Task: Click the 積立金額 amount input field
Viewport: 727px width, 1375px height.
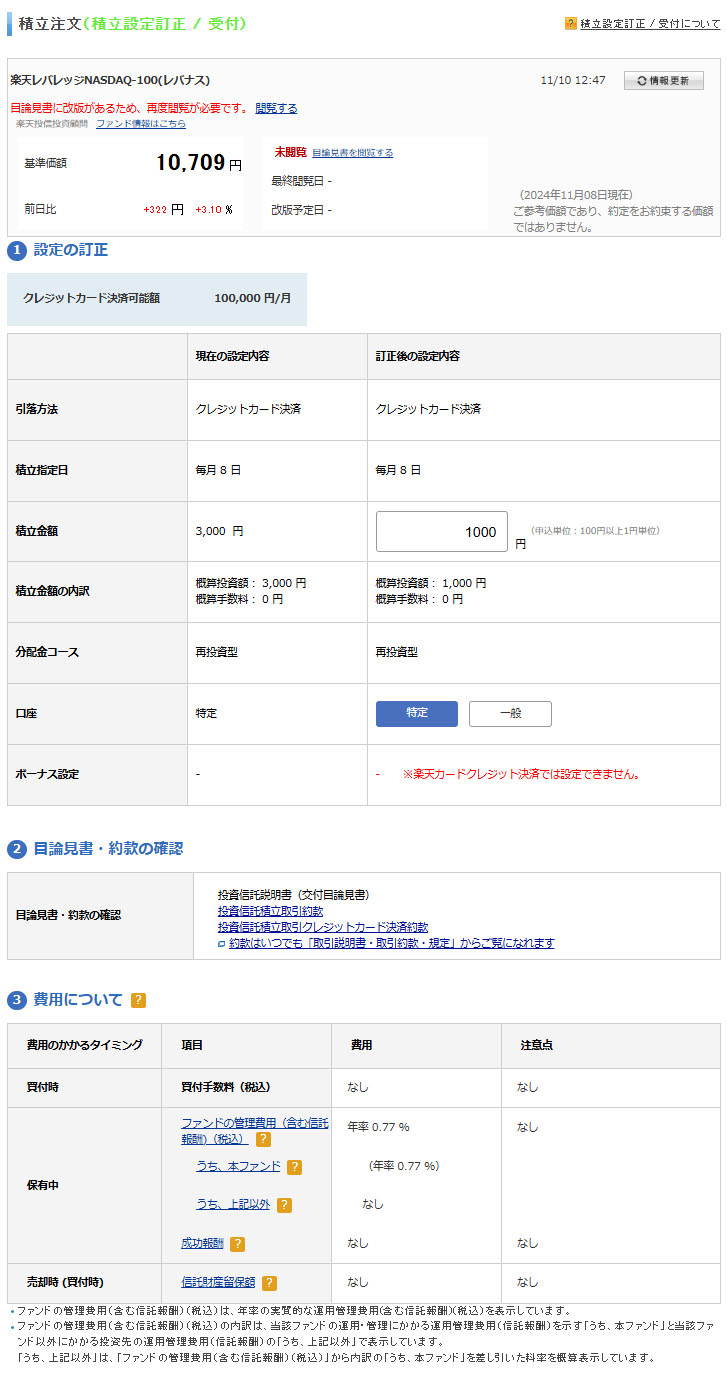Action: point(441,532)
